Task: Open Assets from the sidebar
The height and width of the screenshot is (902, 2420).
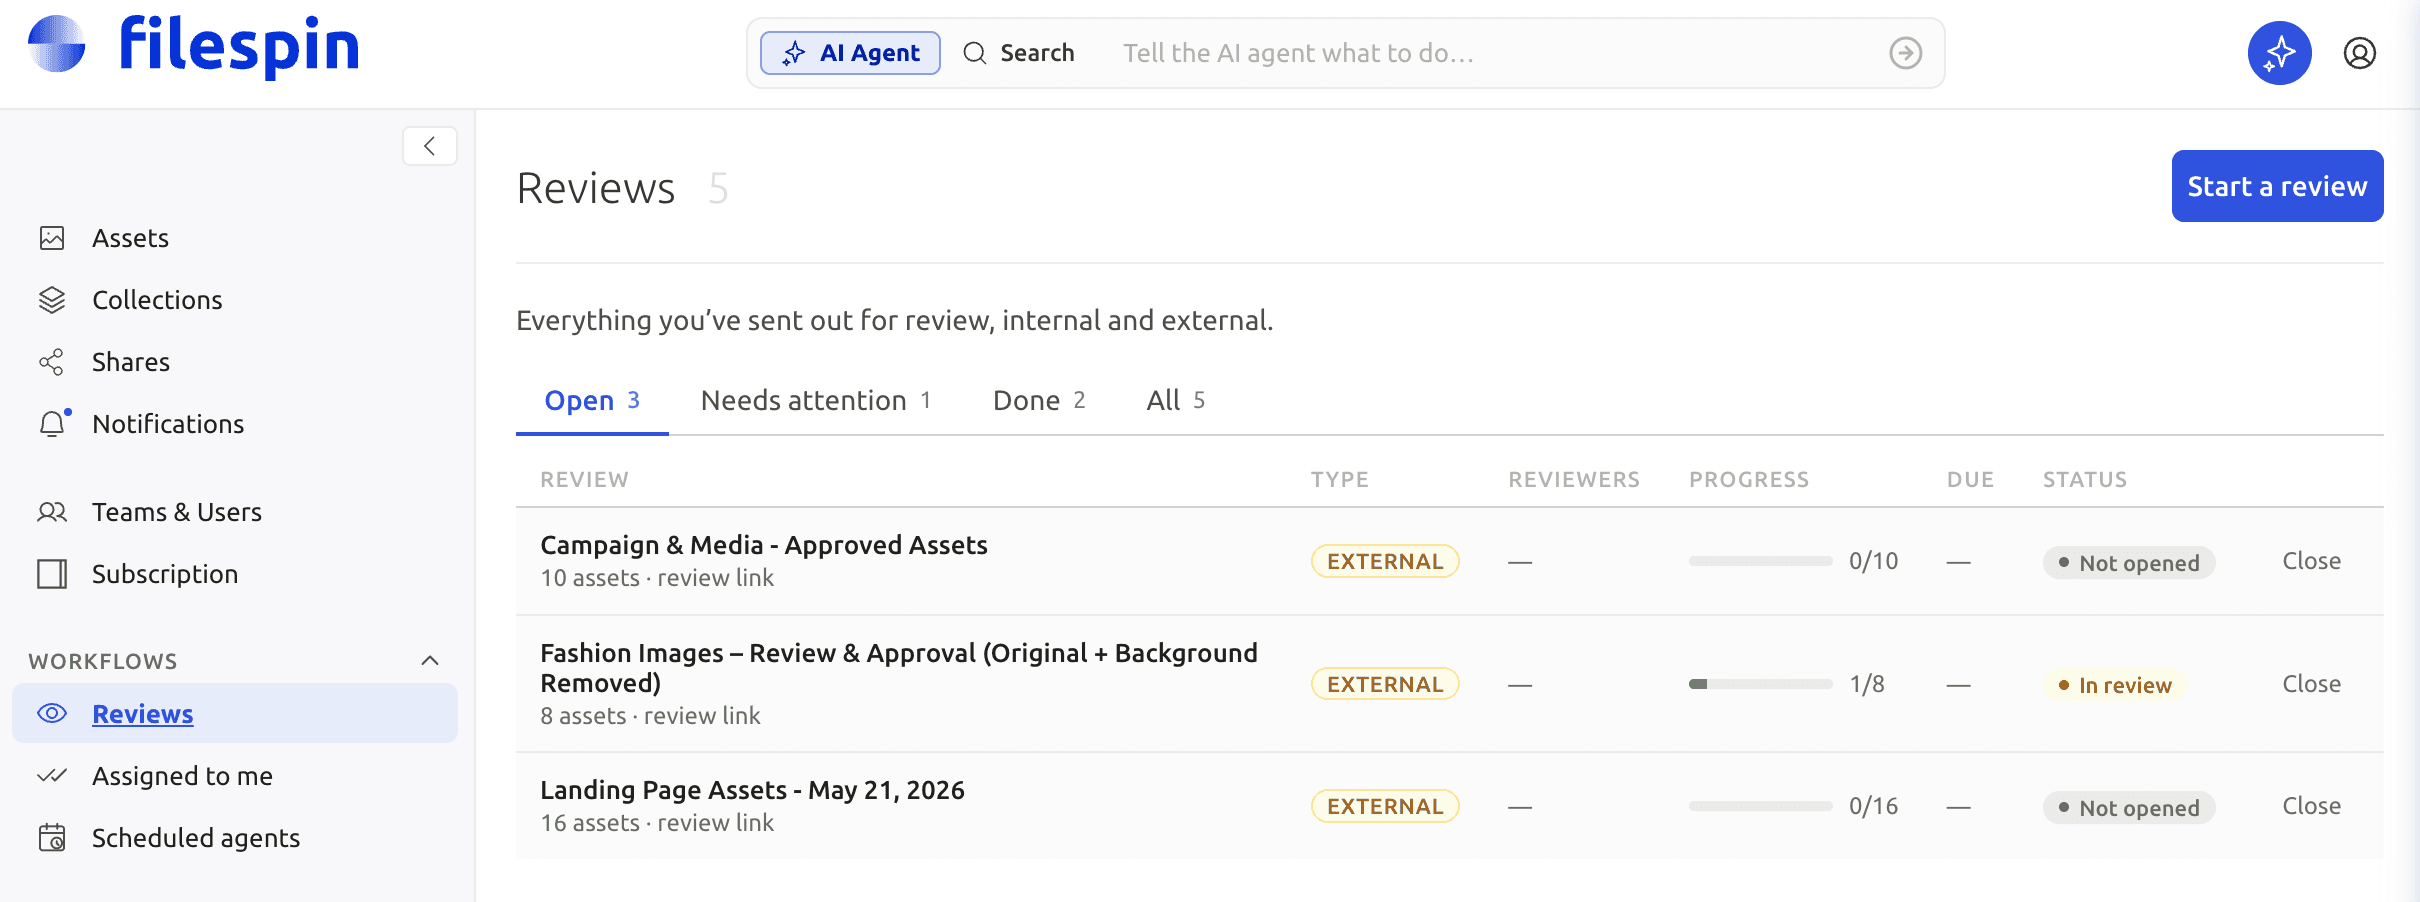Action: point(130,238)
